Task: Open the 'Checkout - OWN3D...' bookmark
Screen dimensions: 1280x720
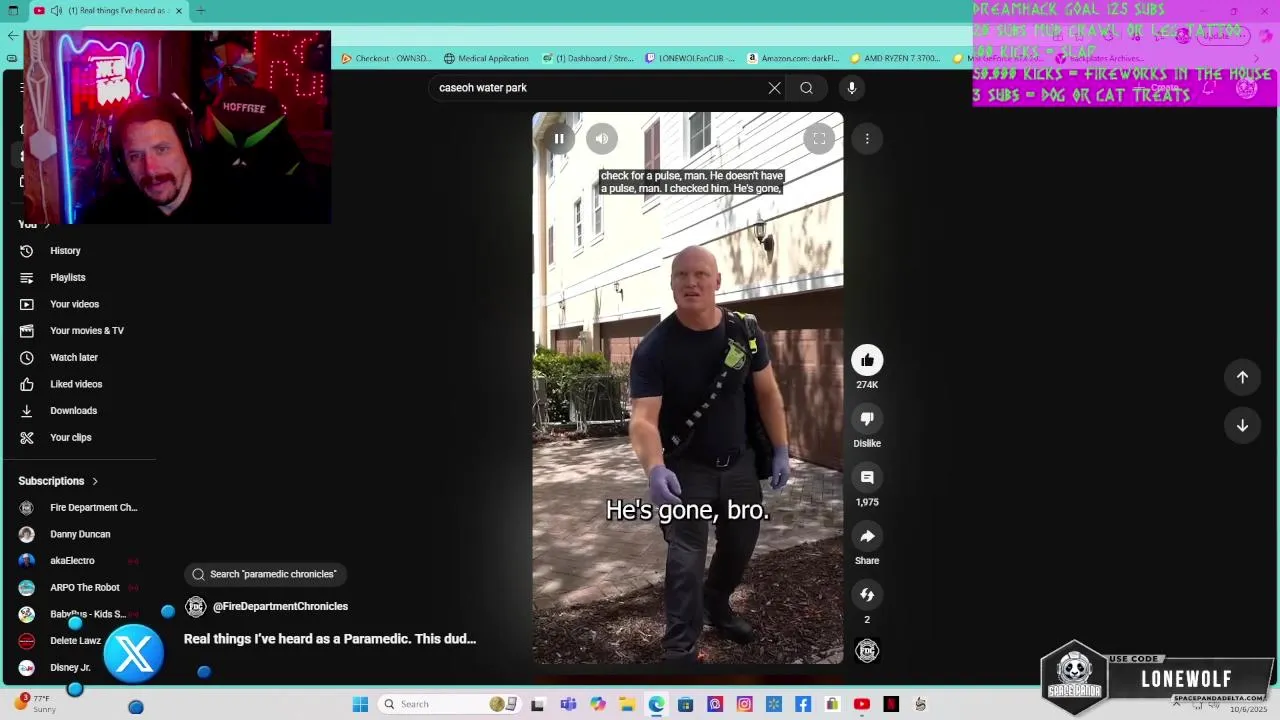Action: [x=386, y=58]
